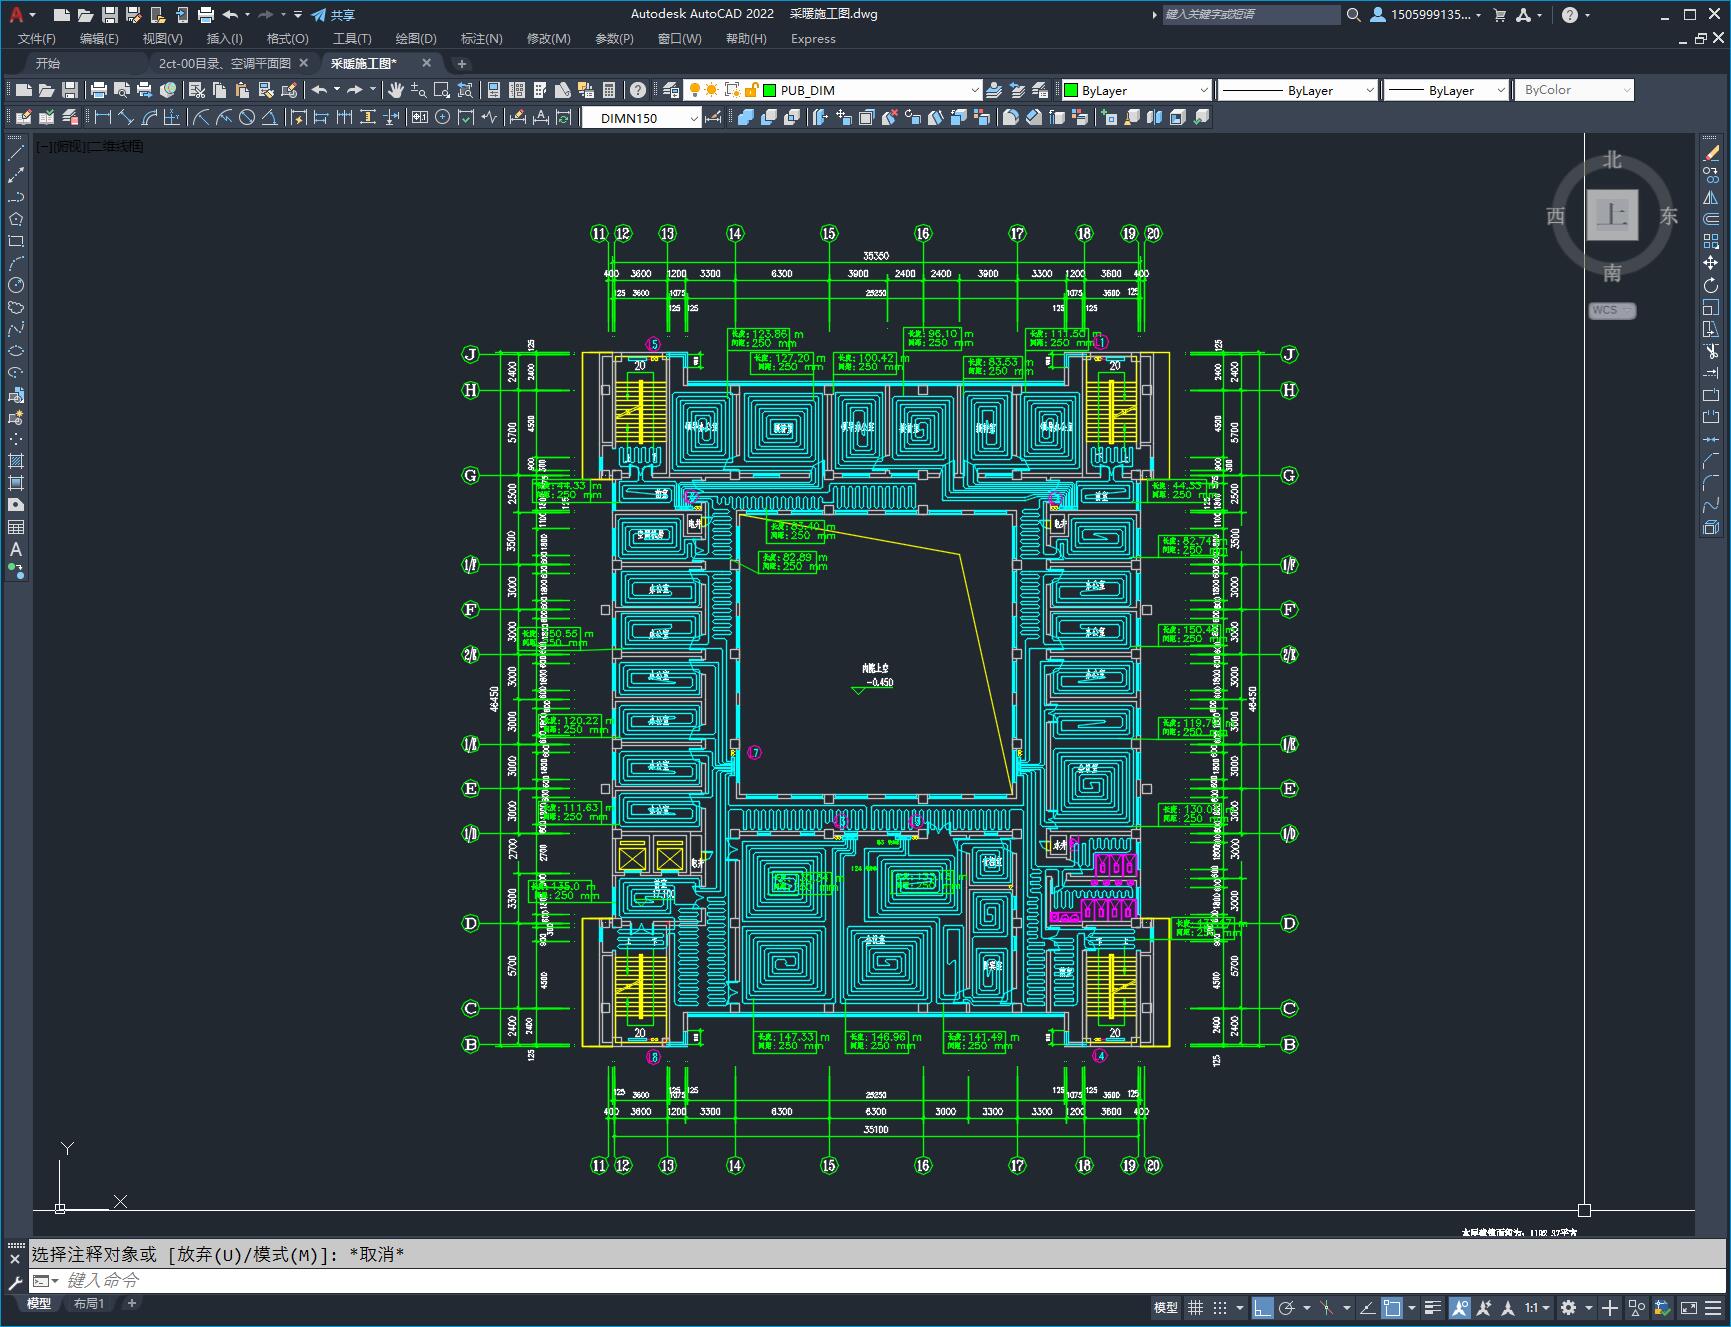
Task: Open the status bar customization menu icon
Action: (1713, 1307)
